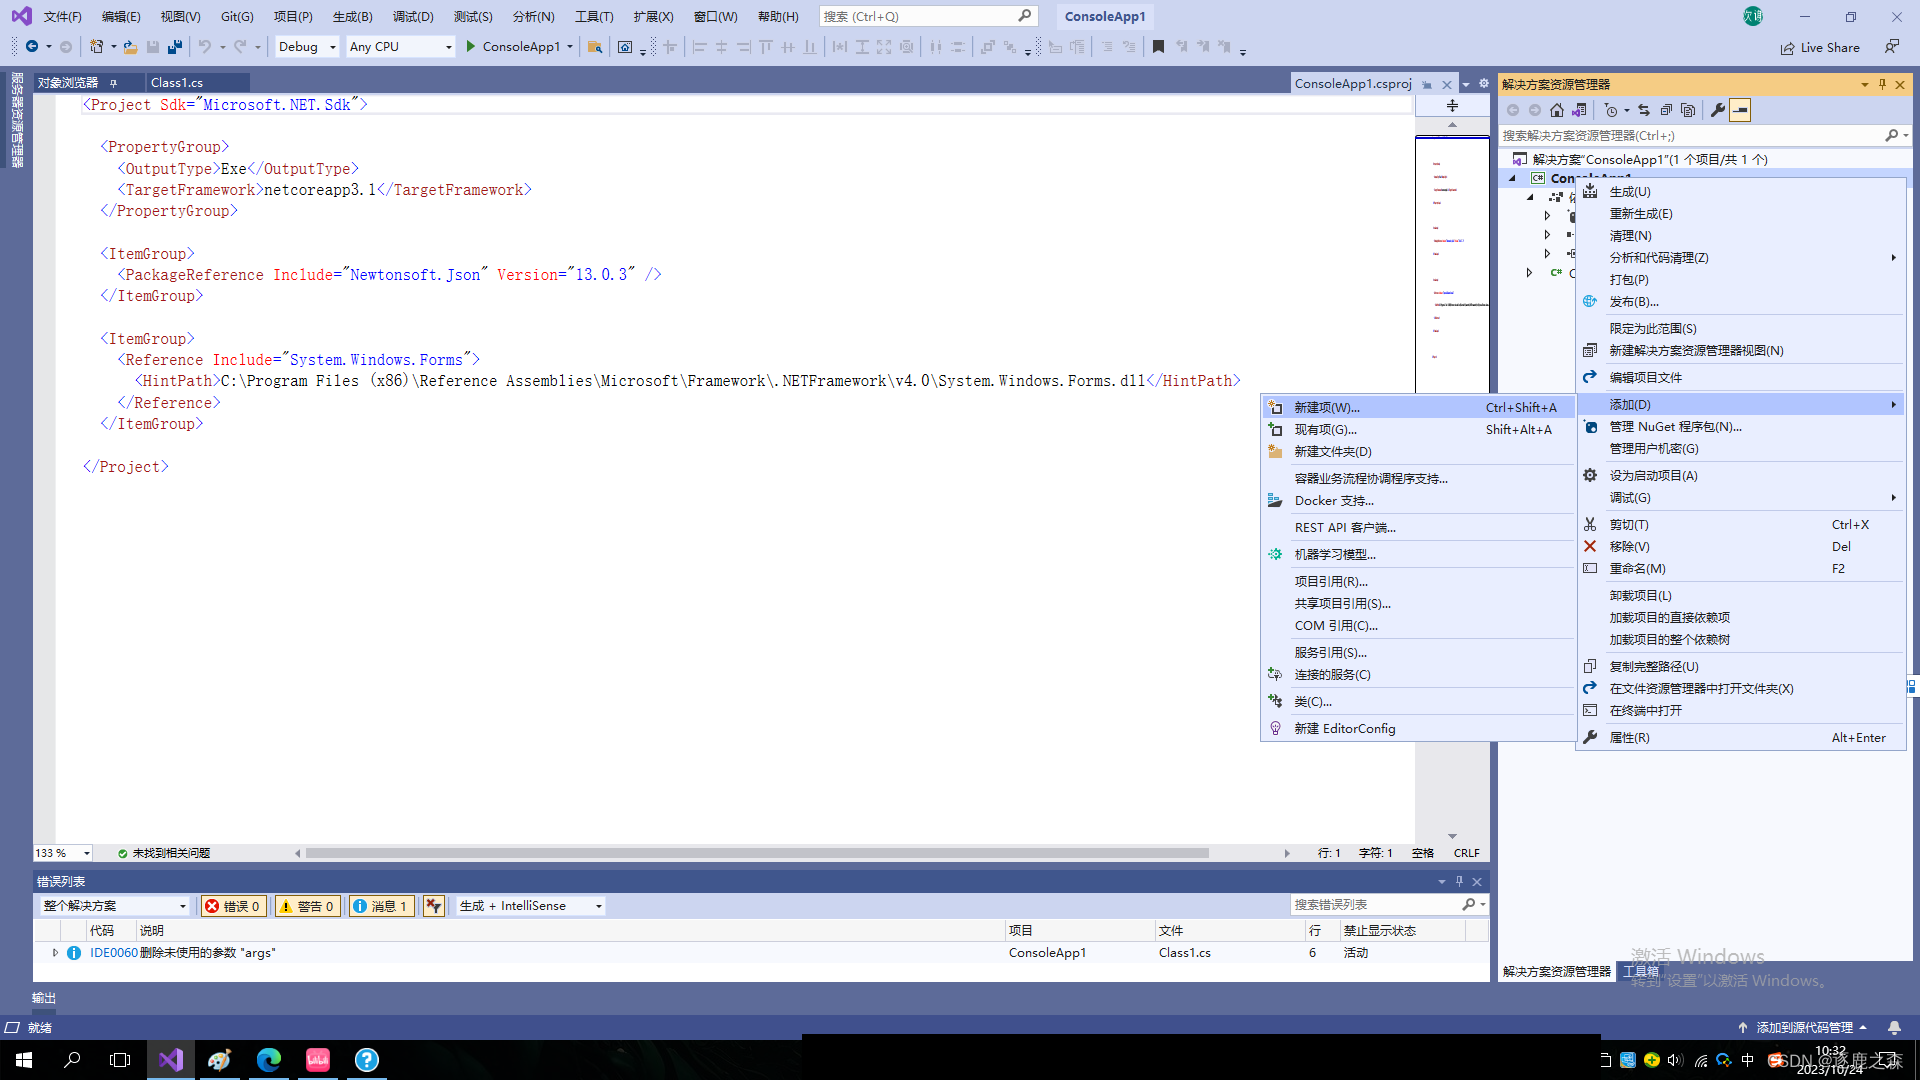1920x1080 pixels.
Task: Click the Open File folder icon
Action: (x=131, y=47)
